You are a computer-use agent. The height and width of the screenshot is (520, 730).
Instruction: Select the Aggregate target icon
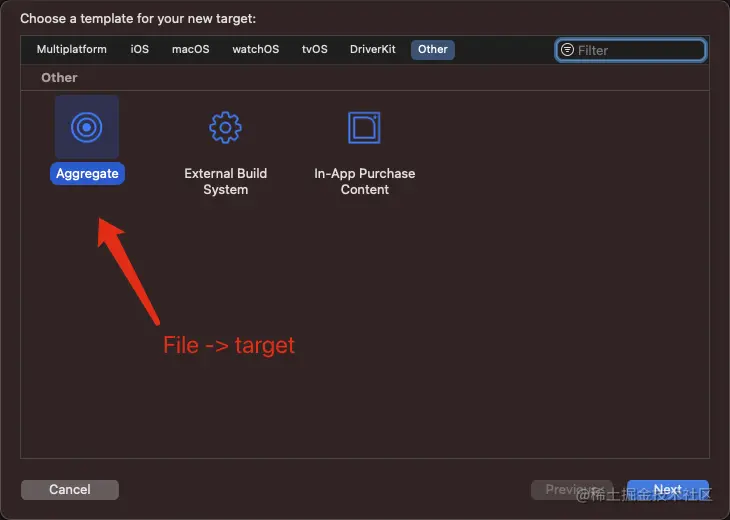pos(87,127)
